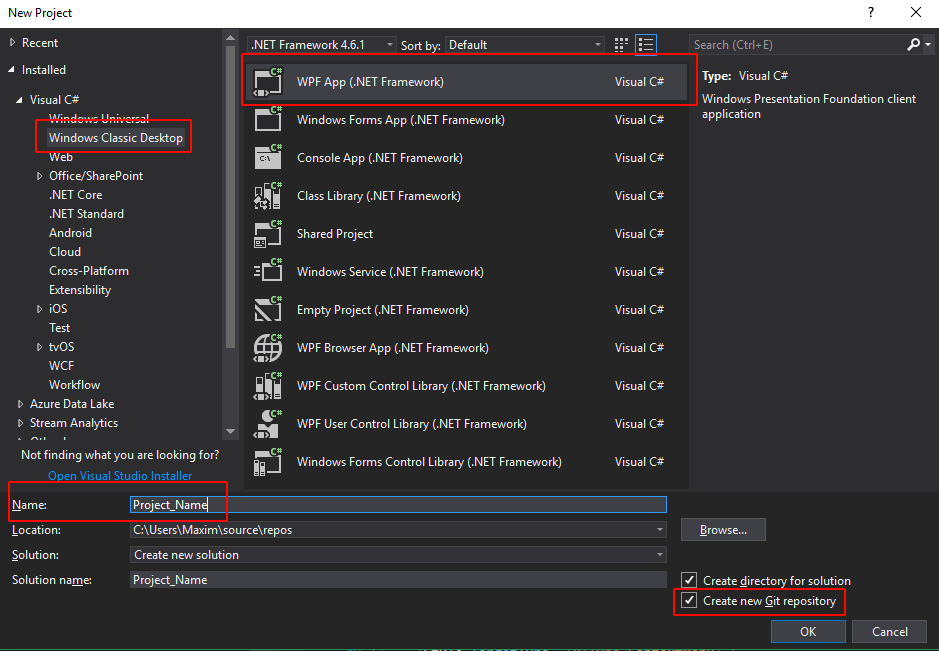Select WPF App (.NET Framework) template
This screenshot has width=939, height=651.
[467, 81]
